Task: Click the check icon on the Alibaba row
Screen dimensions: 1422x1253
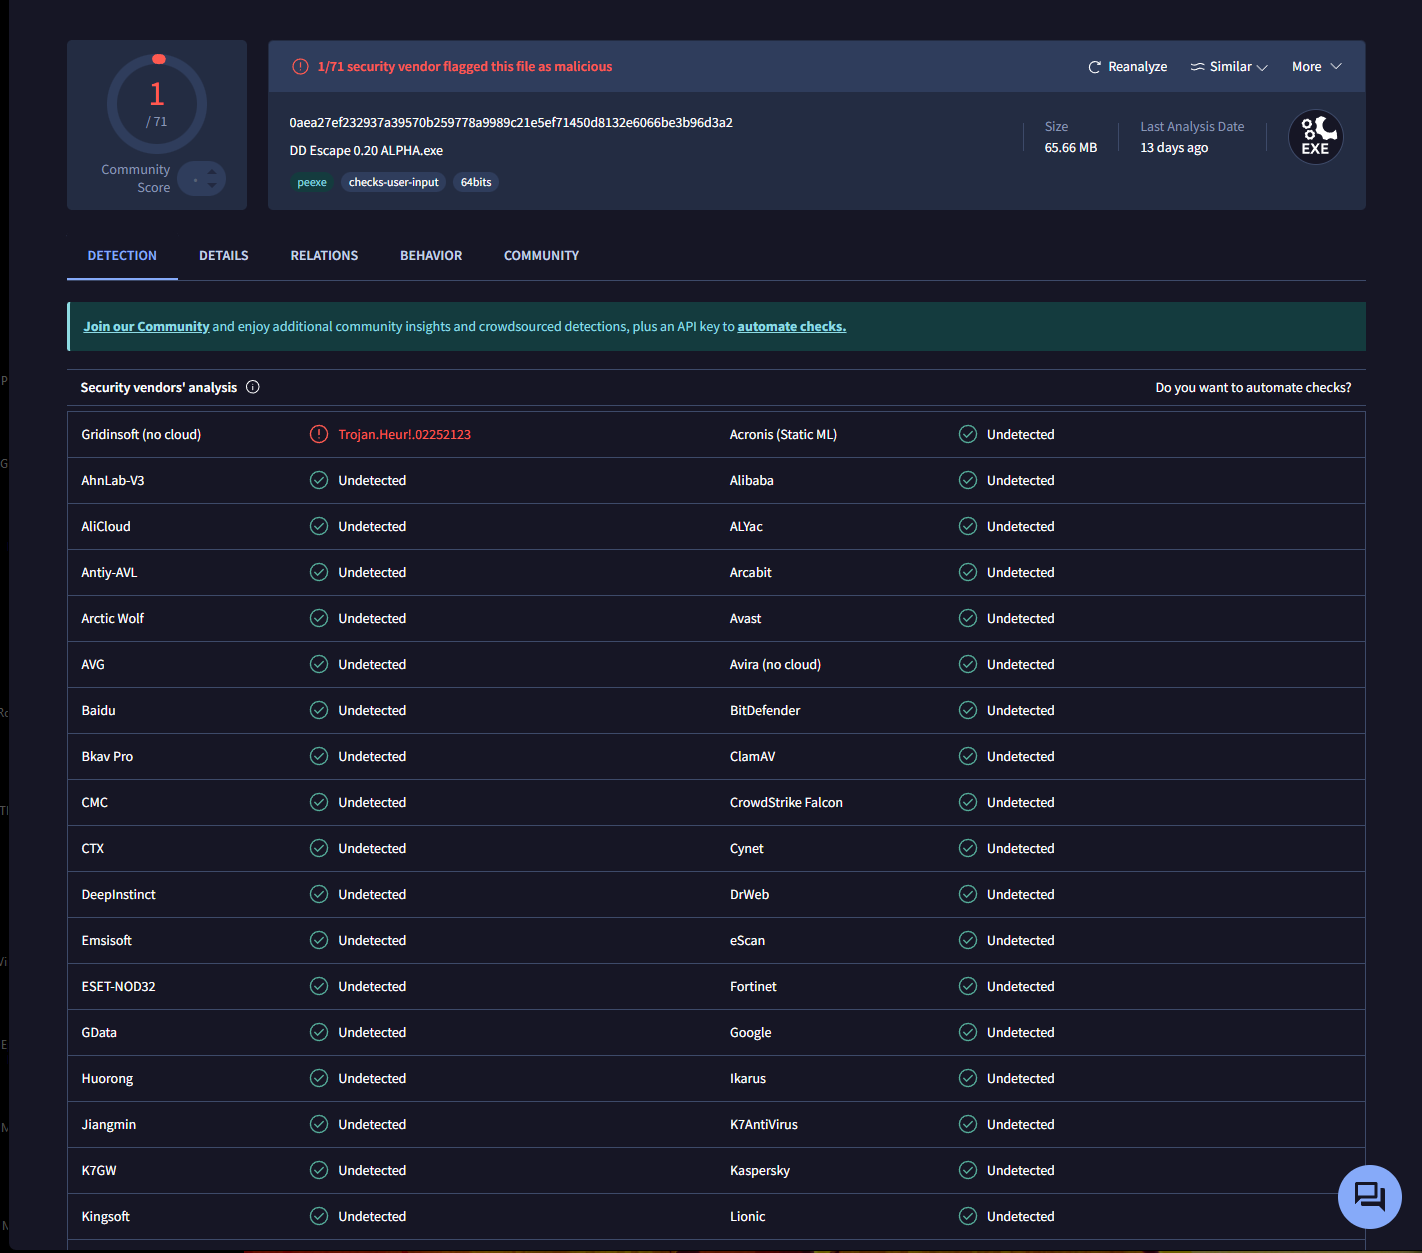Action: point(968,480)
